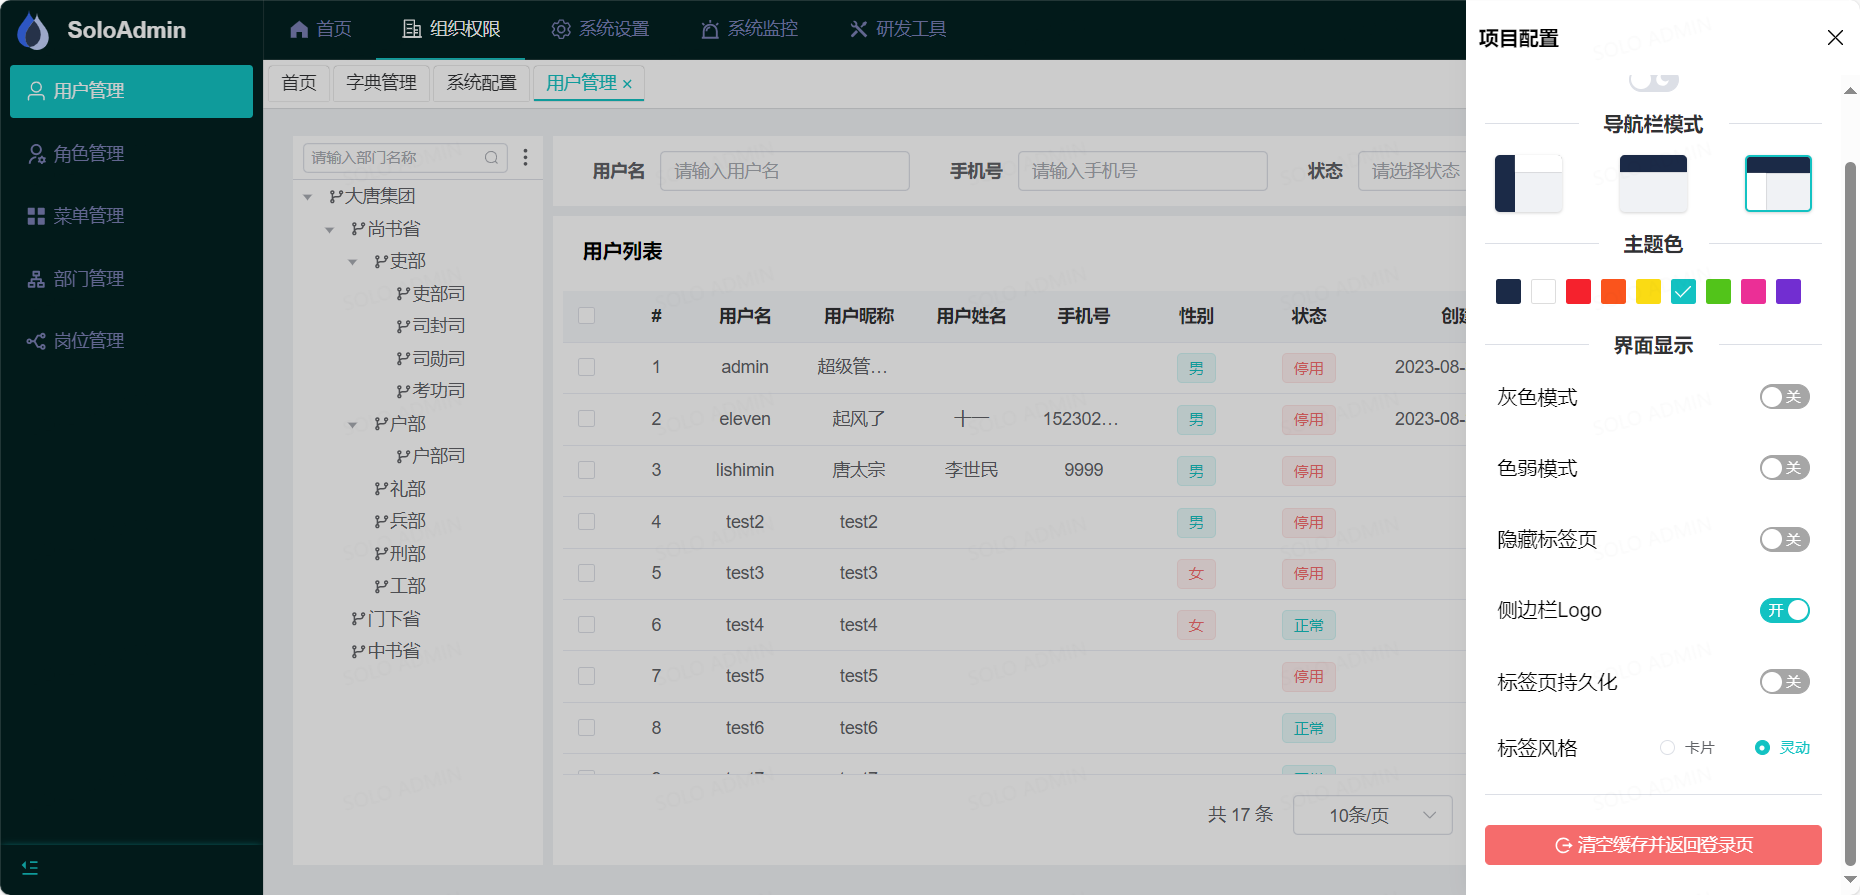Switch to the 字典管理 tab

(381, 83)
